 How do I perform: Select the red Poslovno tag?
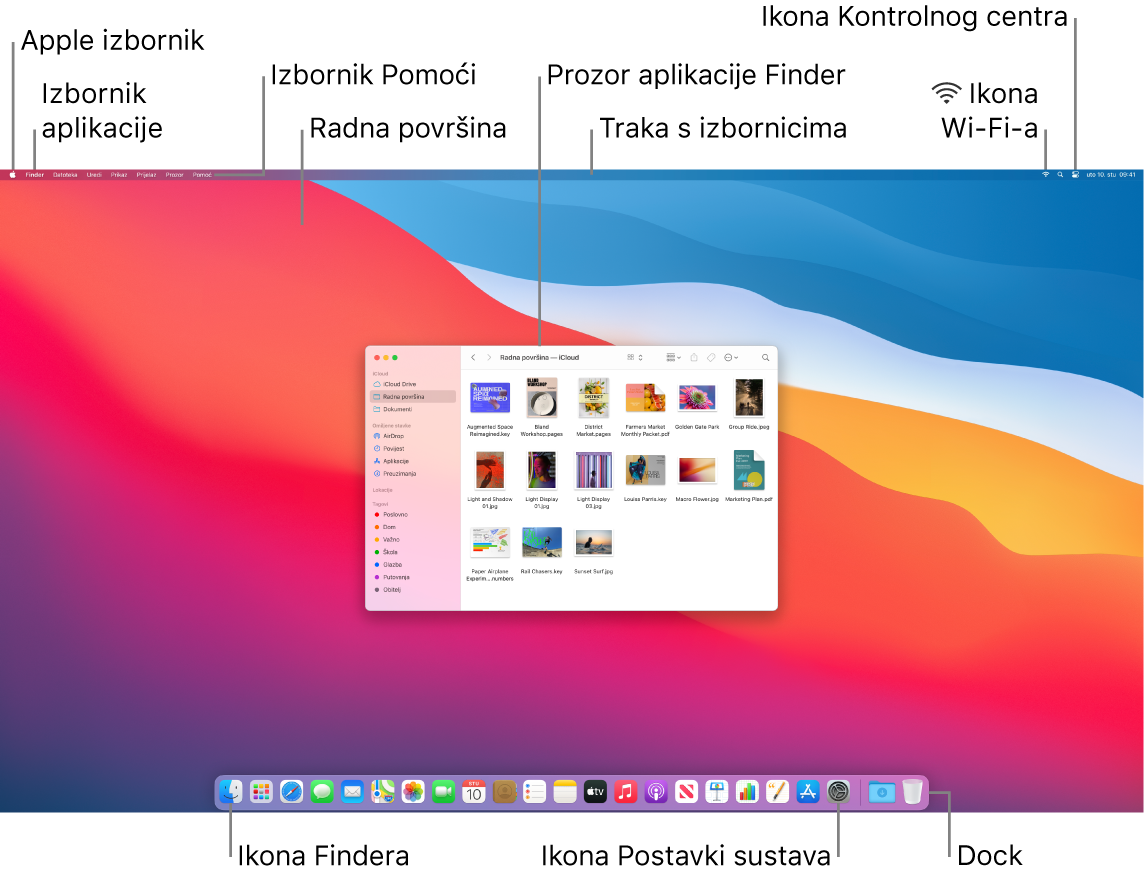(x=395, y=514)
